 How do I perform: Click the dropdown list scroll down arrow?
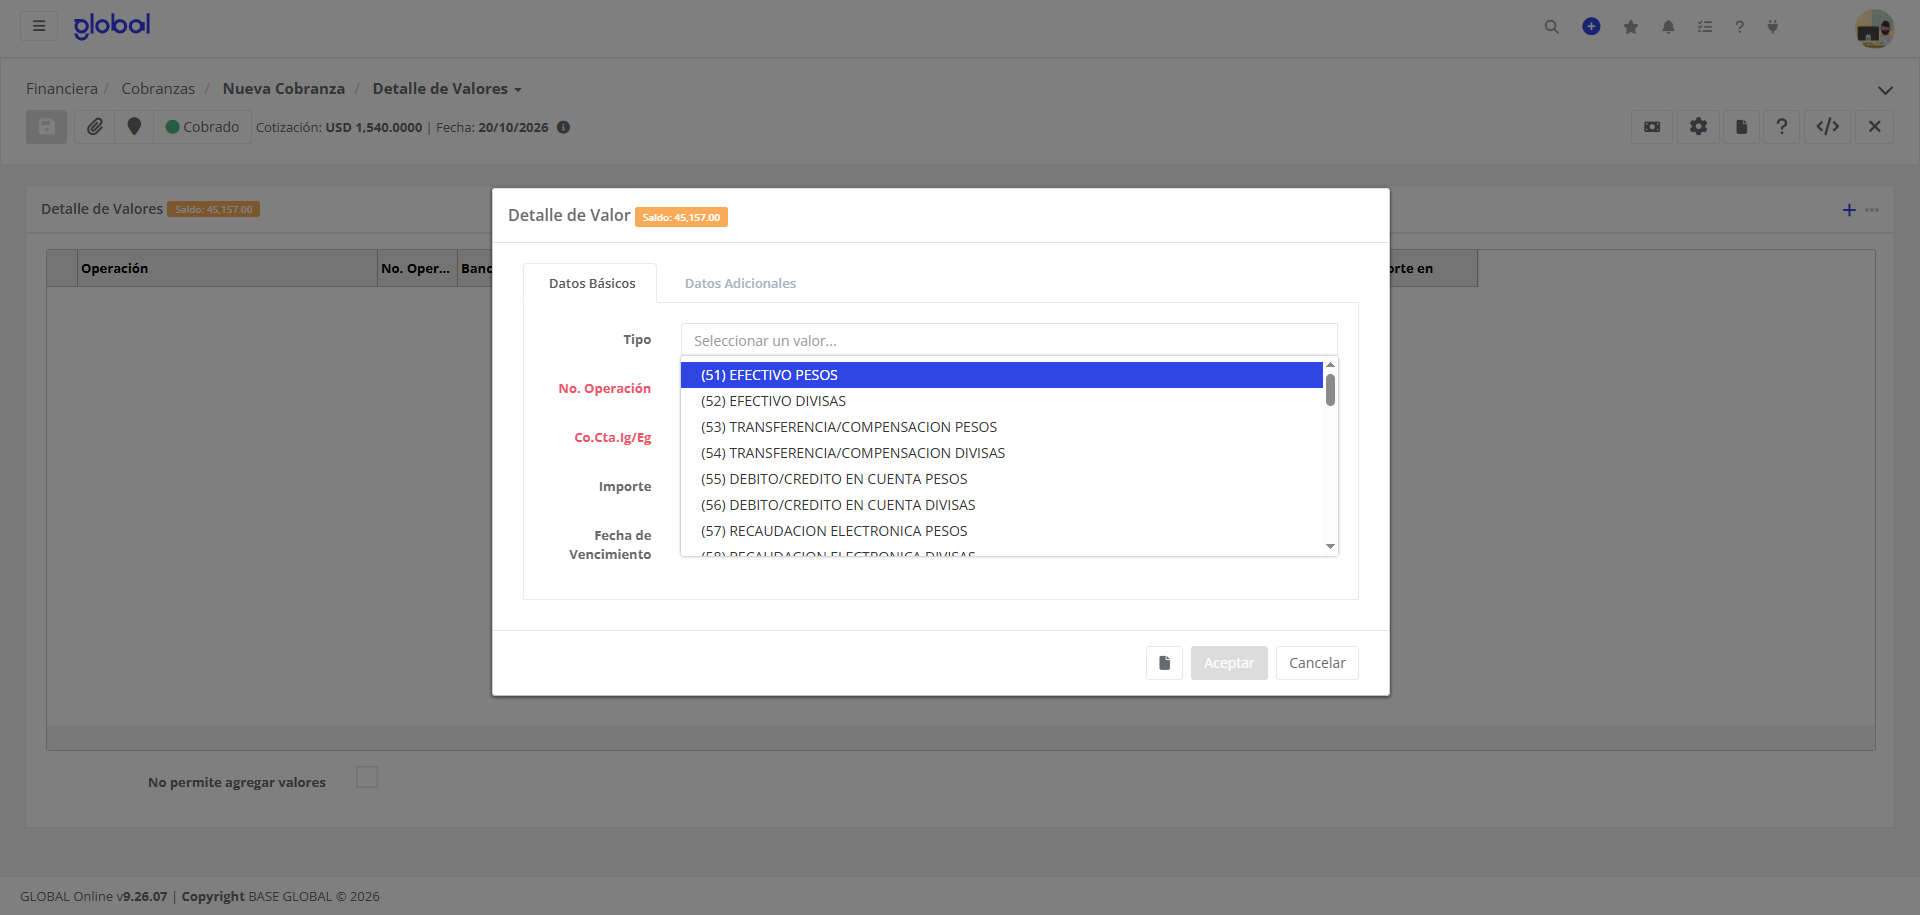1330,546
